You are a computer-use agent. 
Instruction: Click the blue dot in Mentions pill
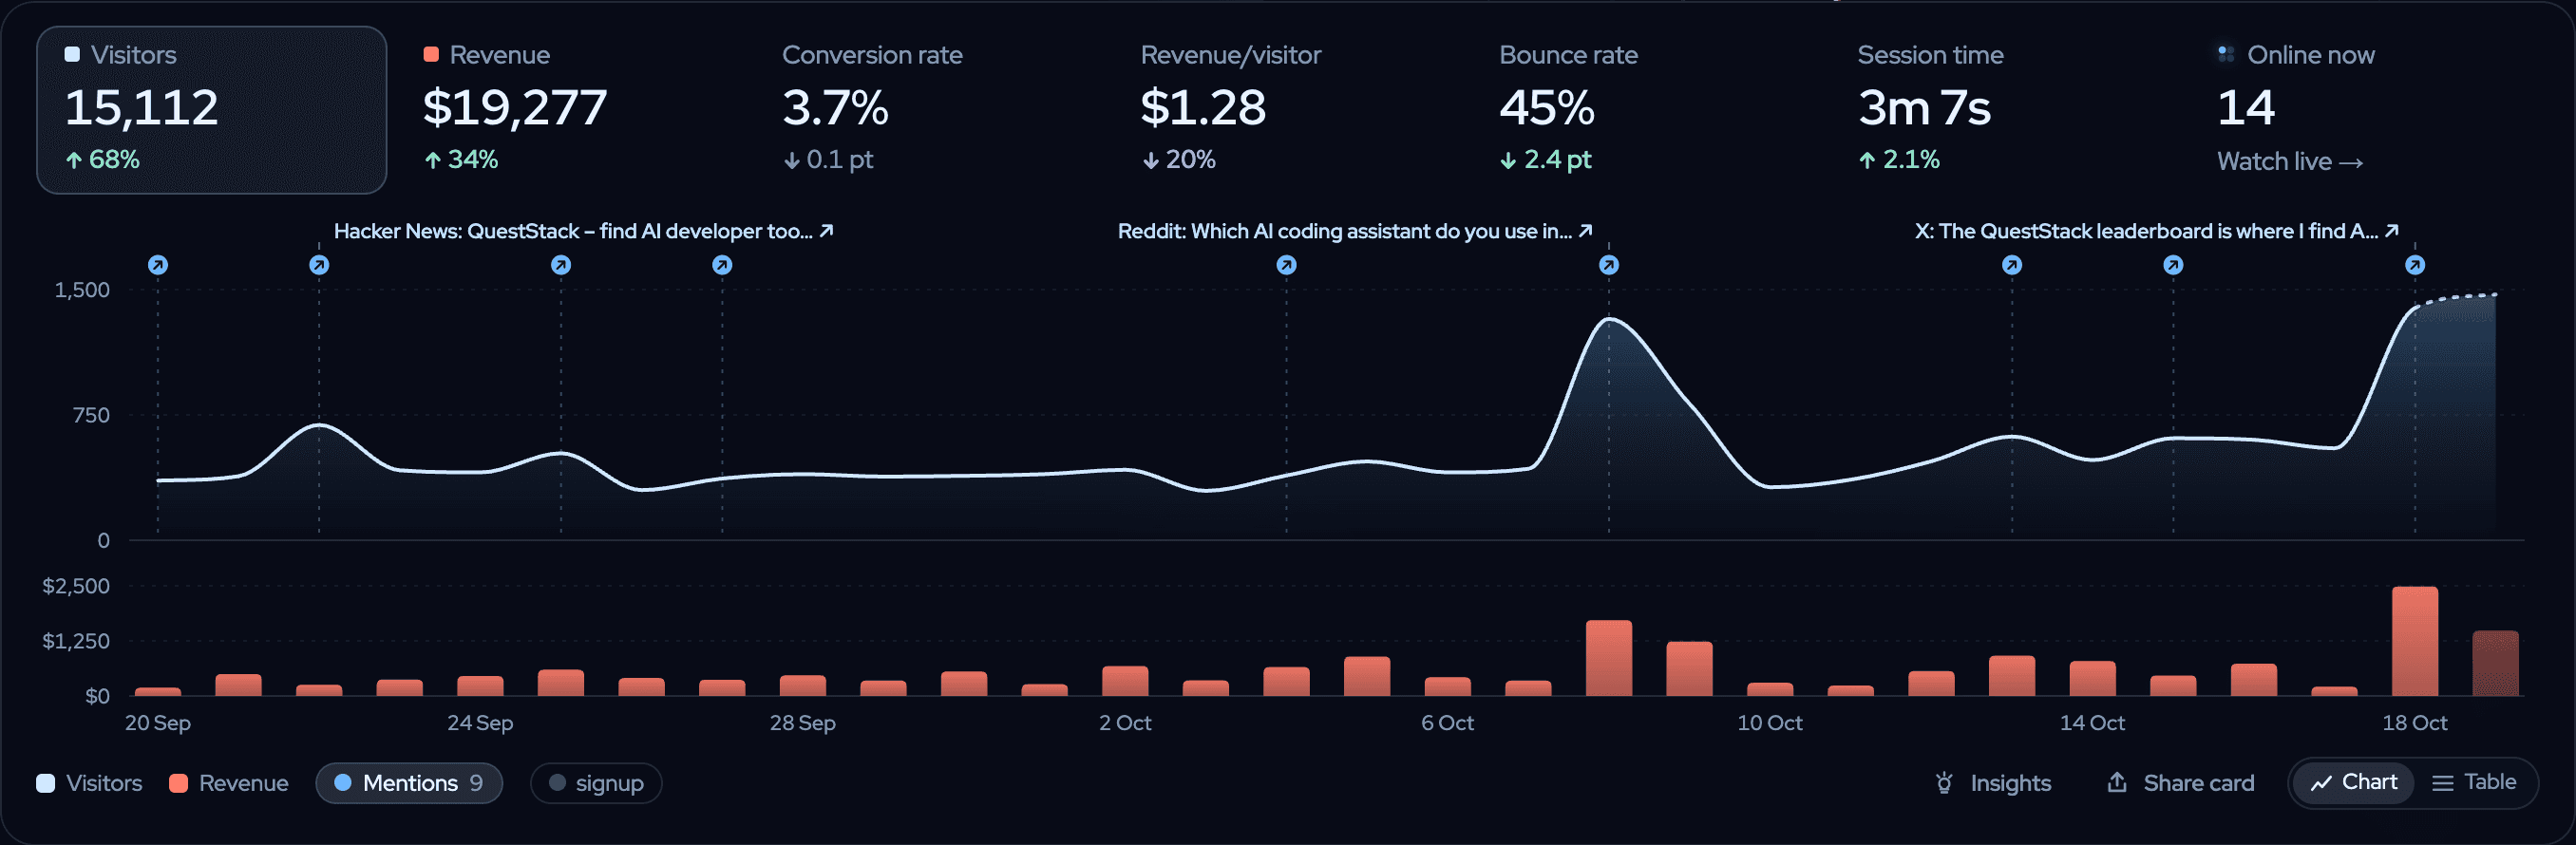343,783
